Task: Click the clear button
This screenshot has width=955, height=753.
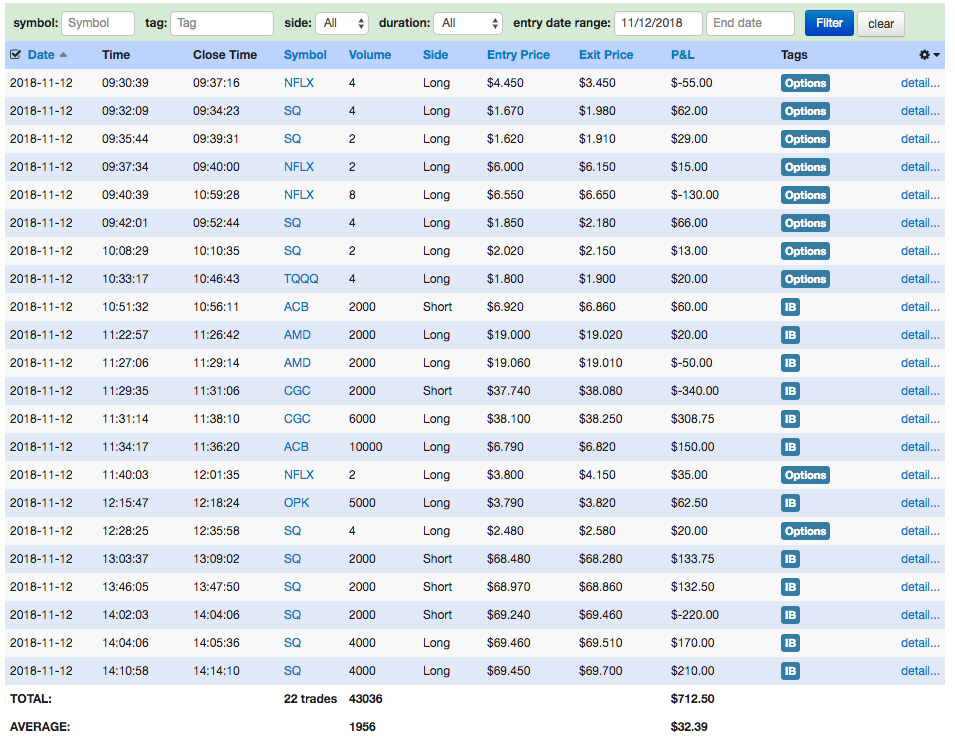Action: pyautogui.click(x=881, y=24)
